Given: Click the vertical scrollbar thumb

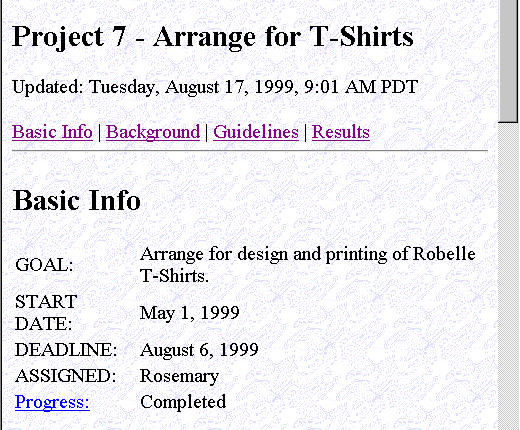Looking at the screenshot, I should pyautogui.click(x=509, y=61).
